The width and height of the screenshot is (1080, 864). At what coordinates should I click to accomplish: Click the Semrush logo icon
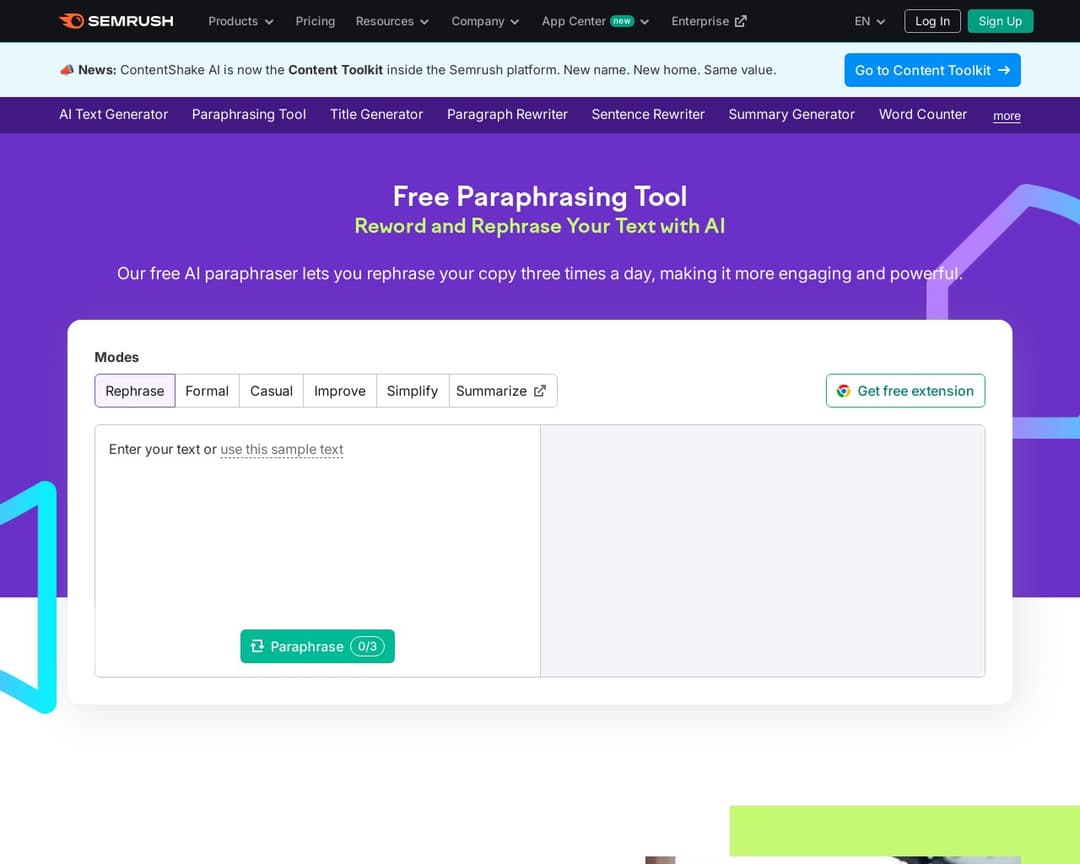71,21
